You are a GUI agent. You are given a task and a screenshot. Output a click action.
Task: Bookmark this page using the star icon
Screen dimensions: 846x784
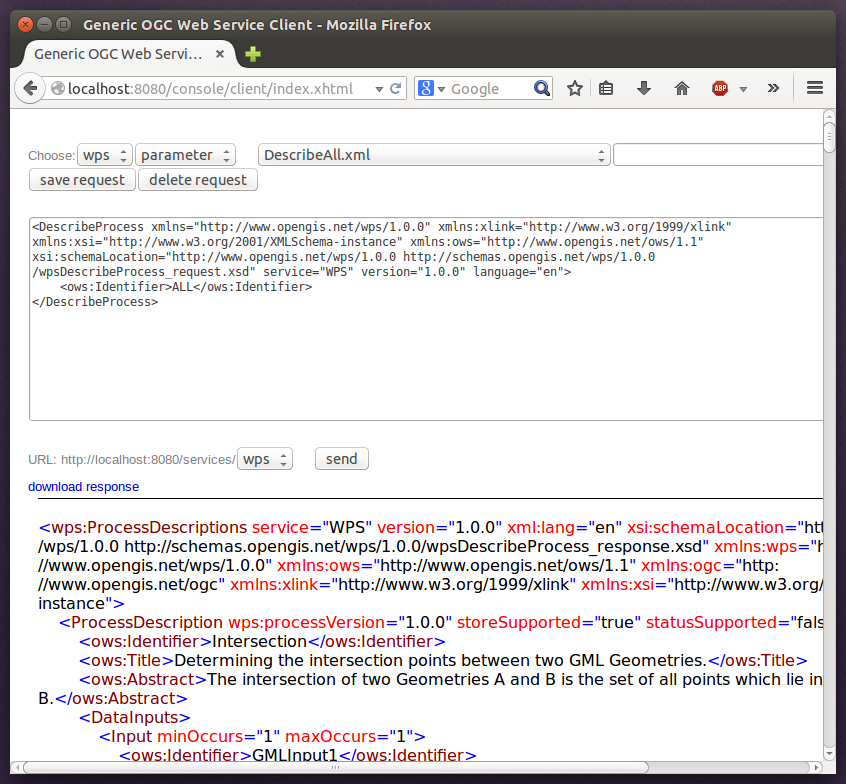coord(575,88)
